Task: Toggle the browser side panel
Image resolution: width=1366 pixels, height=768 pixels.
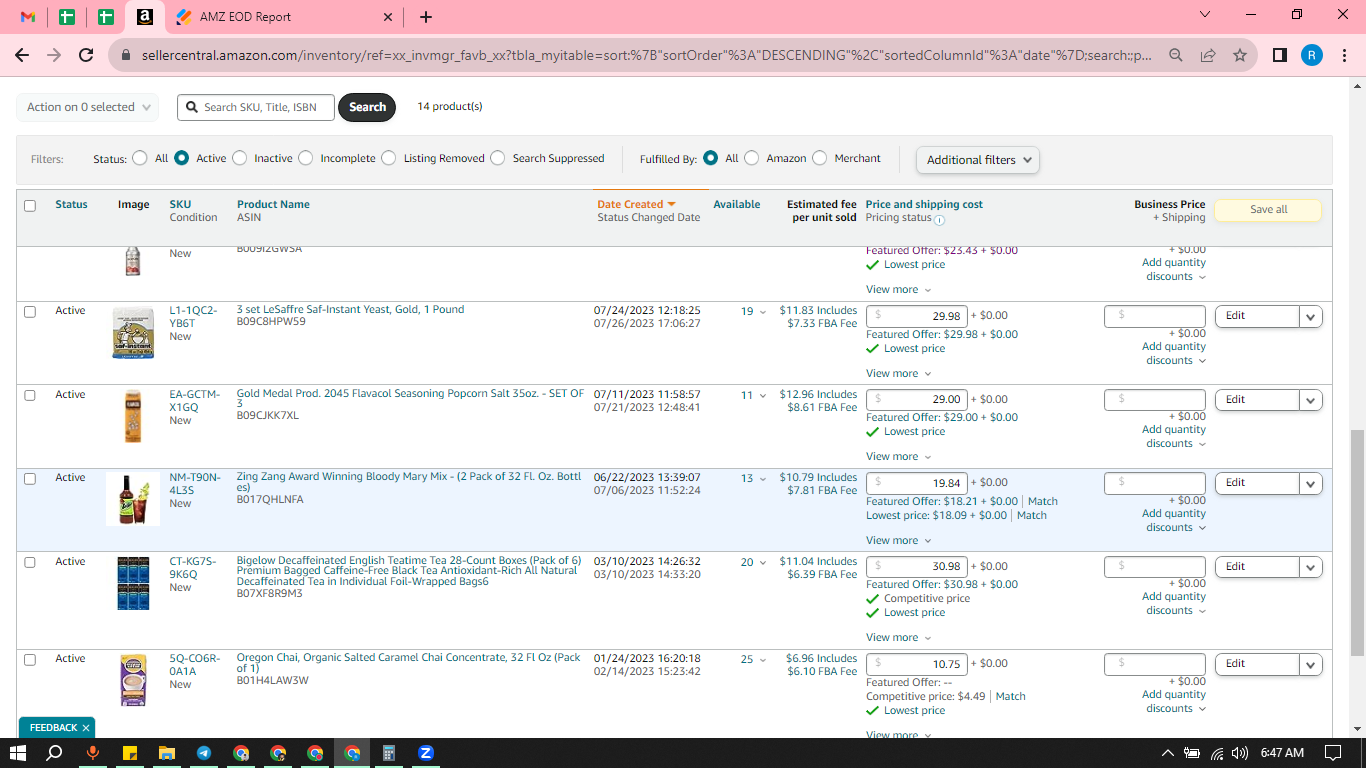Action: point(1280,55)
